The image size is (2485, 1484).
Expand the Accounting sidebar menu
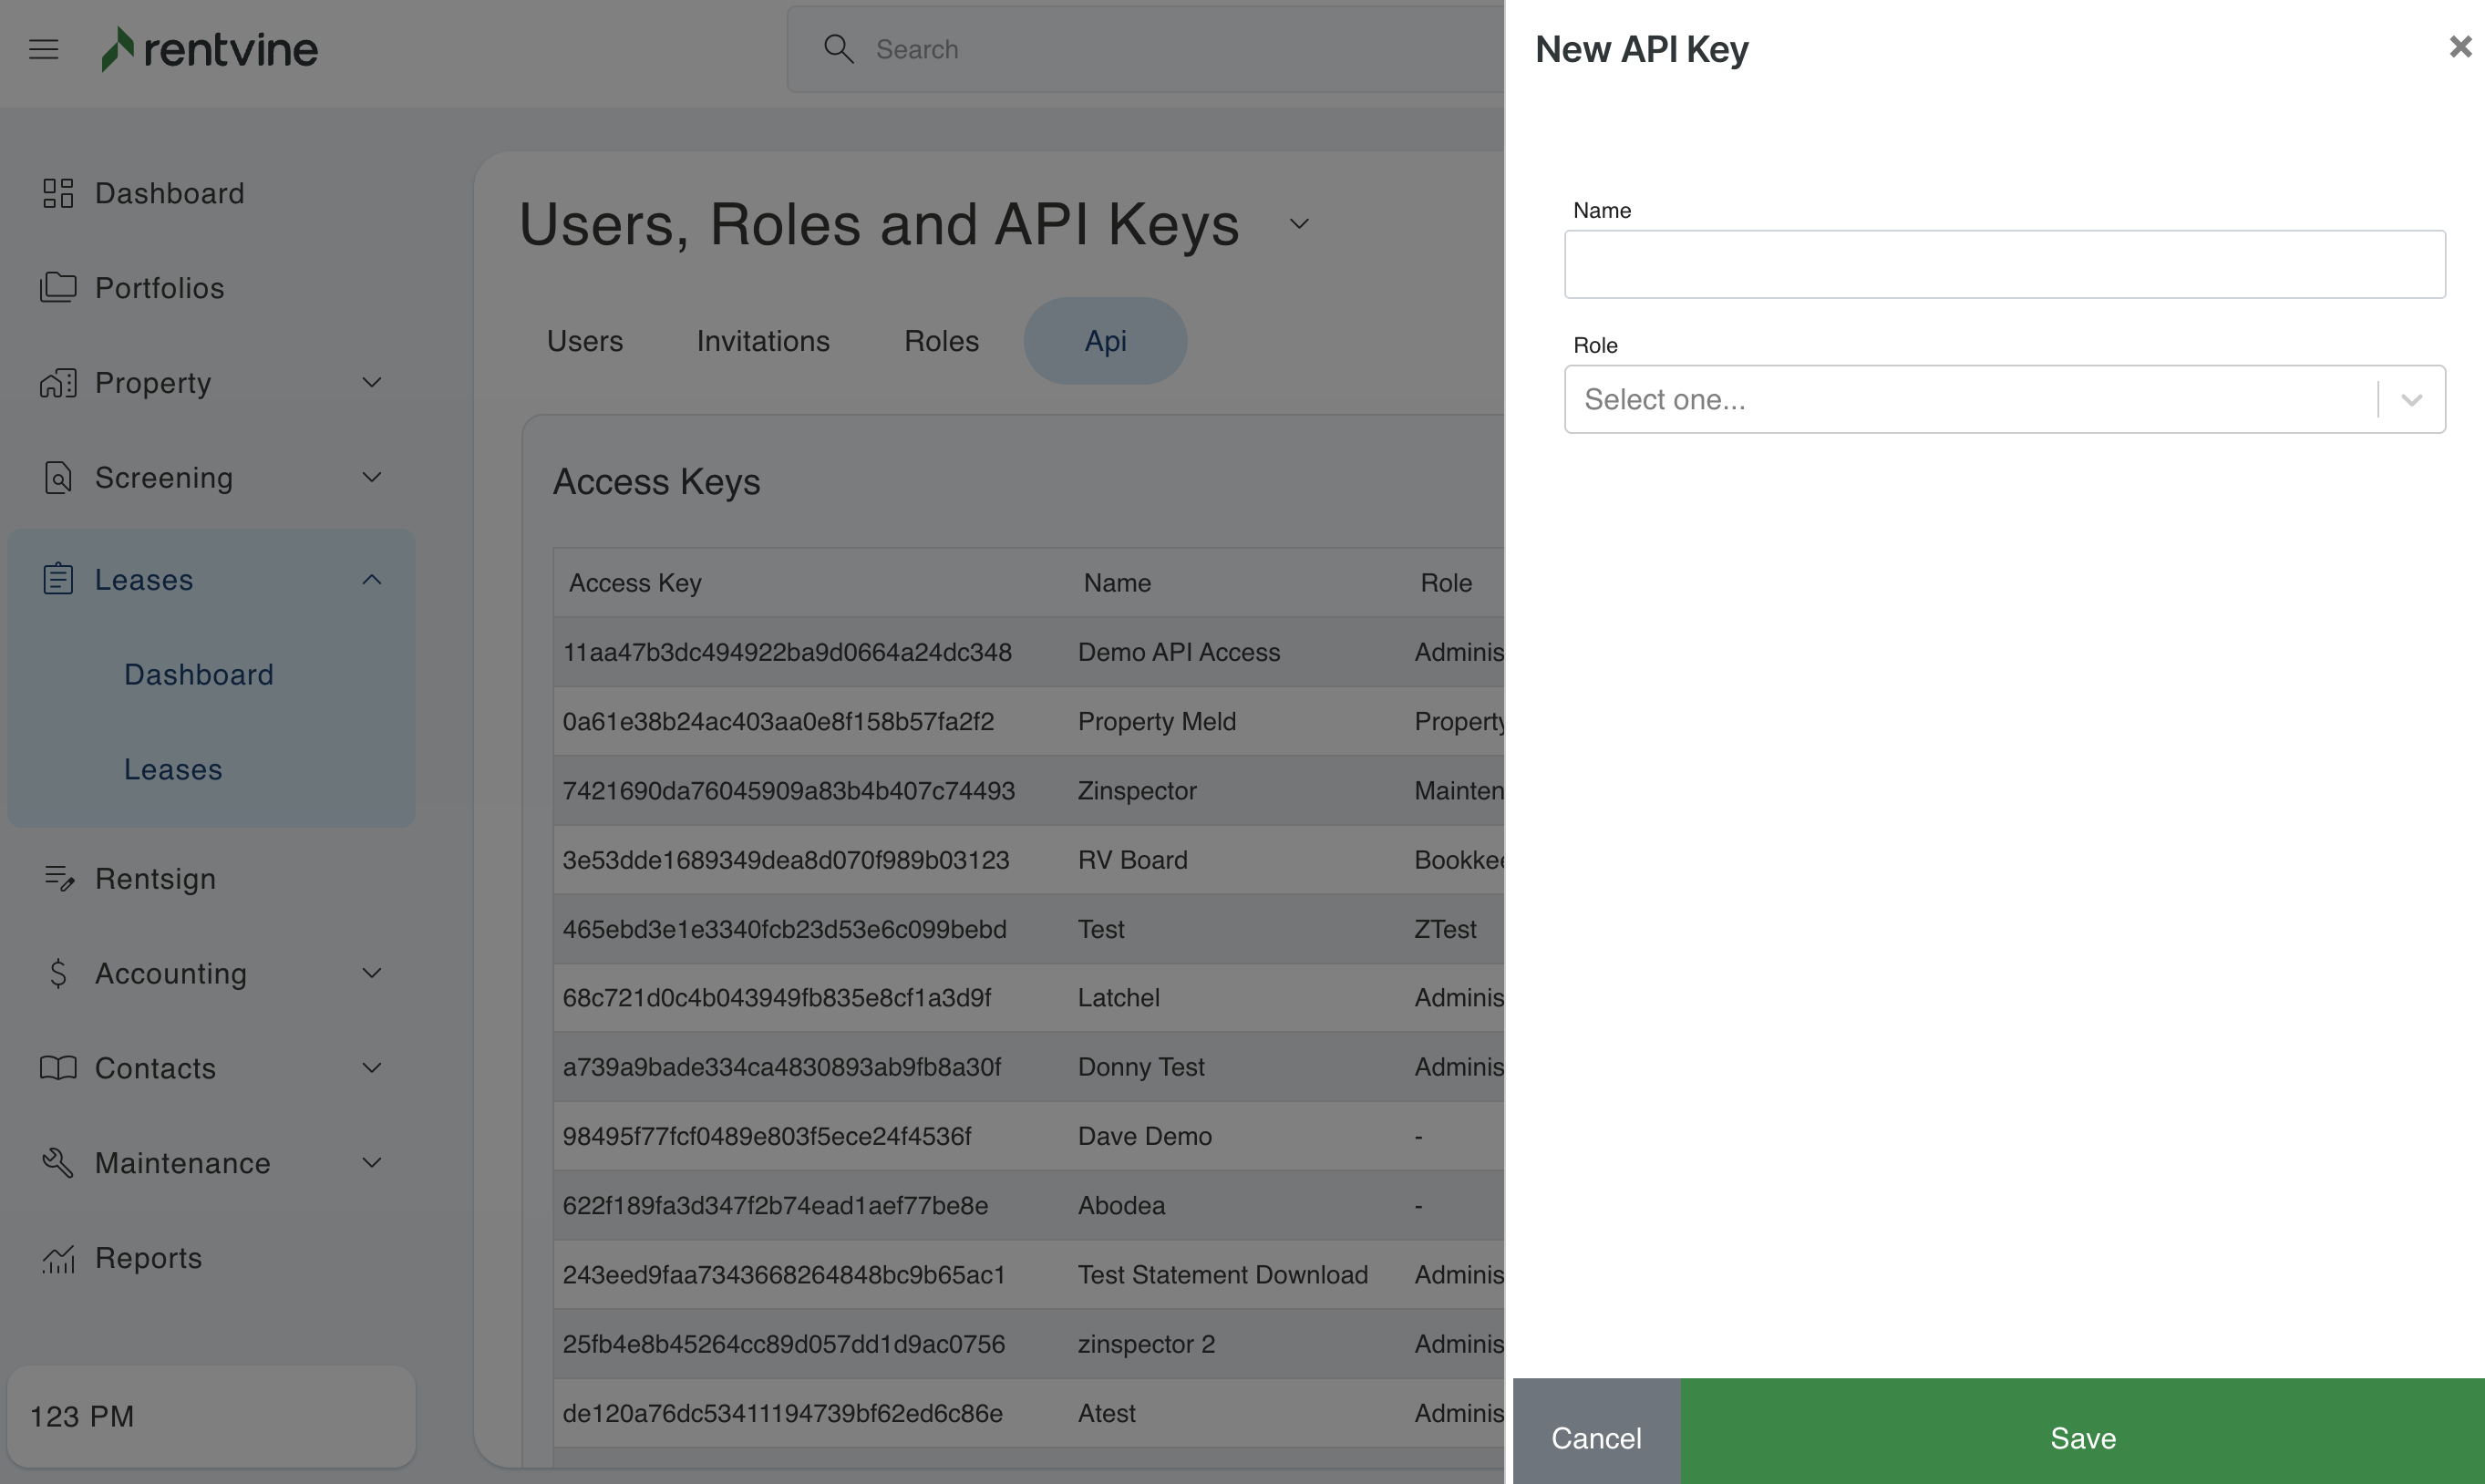click(372, 973)
